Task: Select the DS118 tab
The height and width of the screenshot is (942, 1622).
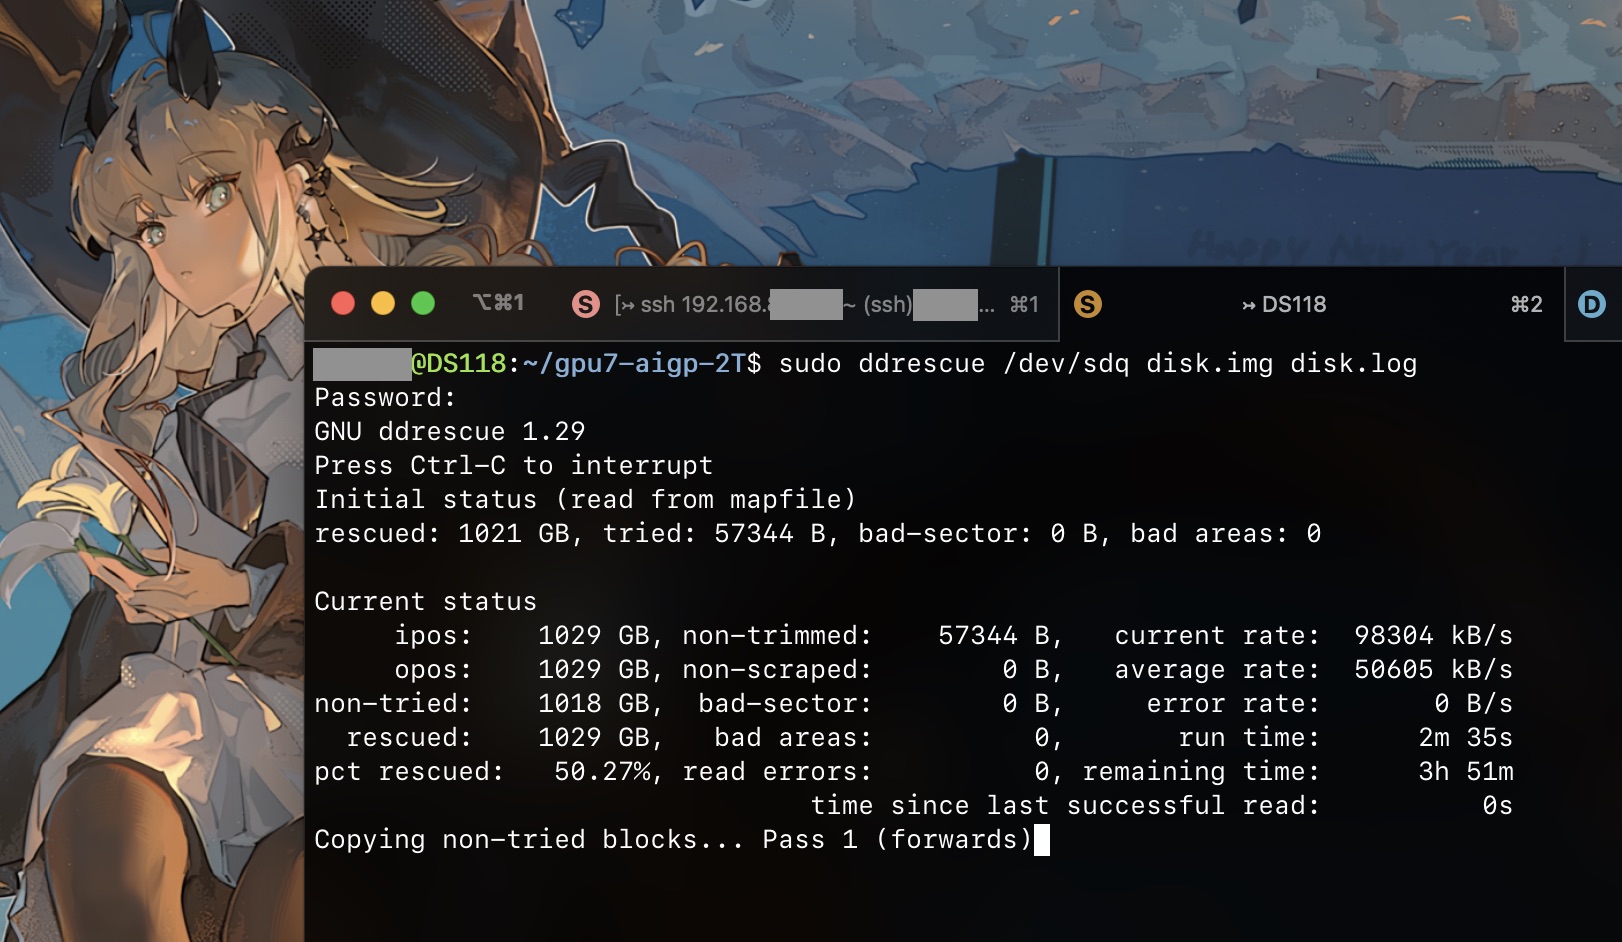Action: 1284,304
